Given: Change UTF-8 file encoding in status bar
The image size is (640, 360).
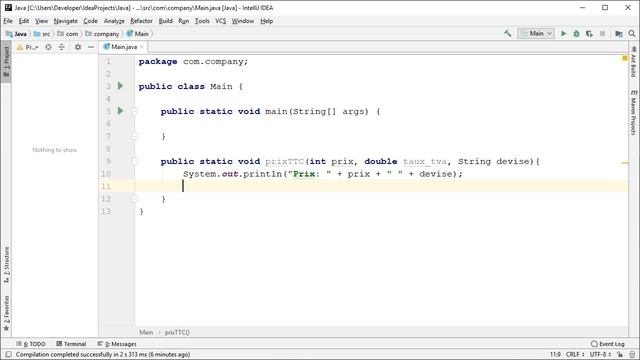Looking at the screenshot, I should 600,354.
